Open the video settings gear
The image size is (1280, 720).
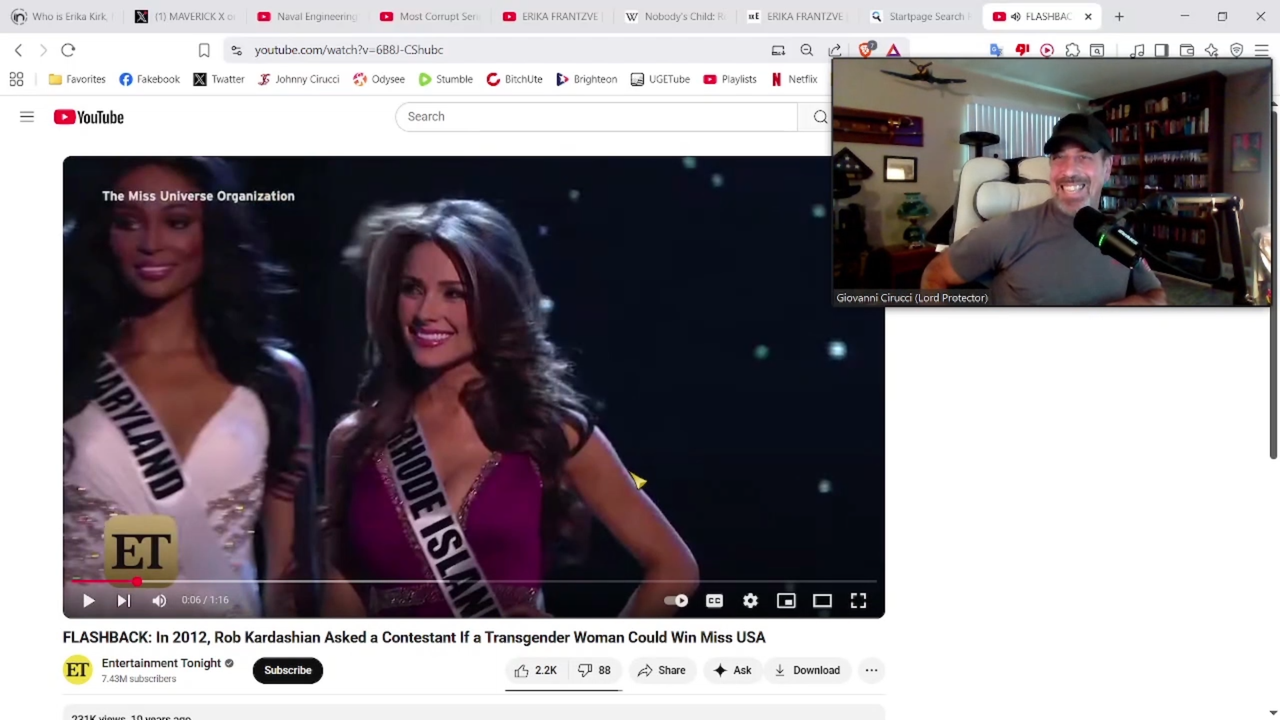tap(750, 601)
